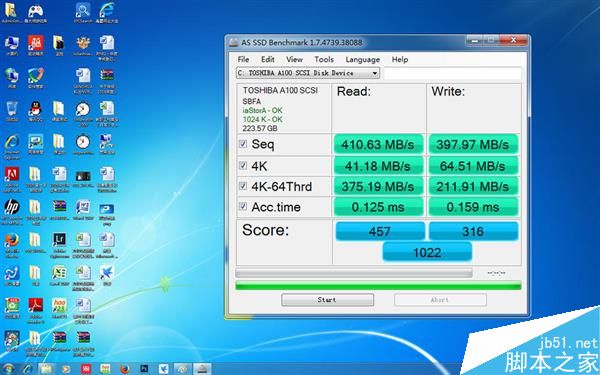Open the Tools menu
This screenshot has height=375, width=600.
[324, 59]
